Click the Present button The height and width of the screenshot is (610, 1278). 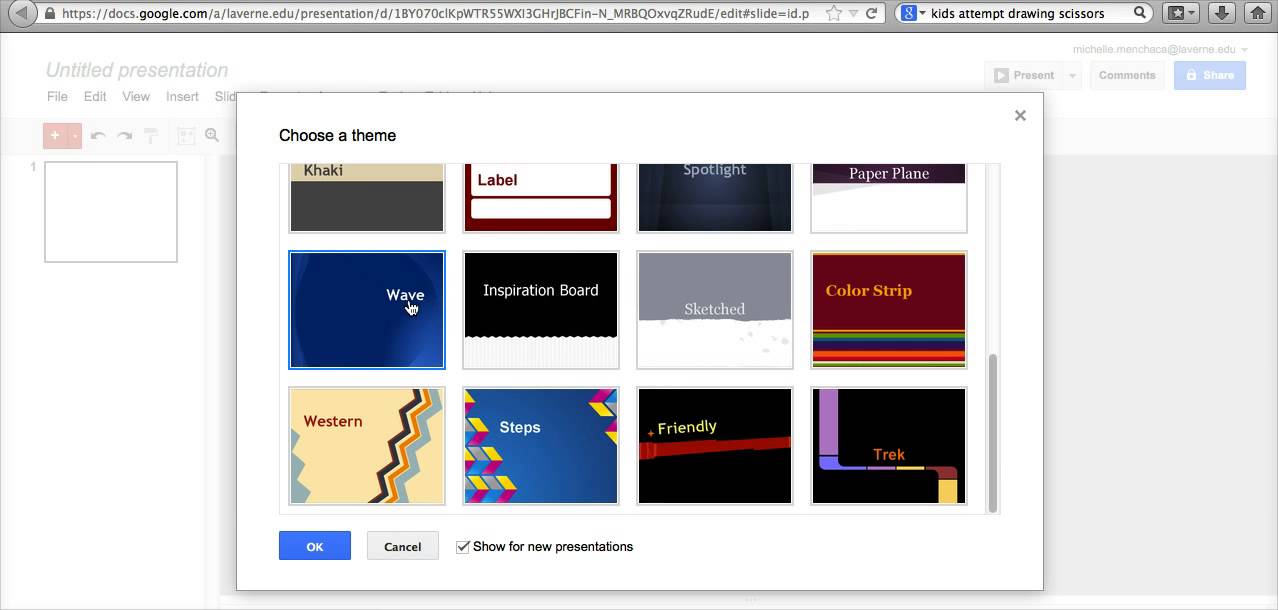tap(1024, 75)
